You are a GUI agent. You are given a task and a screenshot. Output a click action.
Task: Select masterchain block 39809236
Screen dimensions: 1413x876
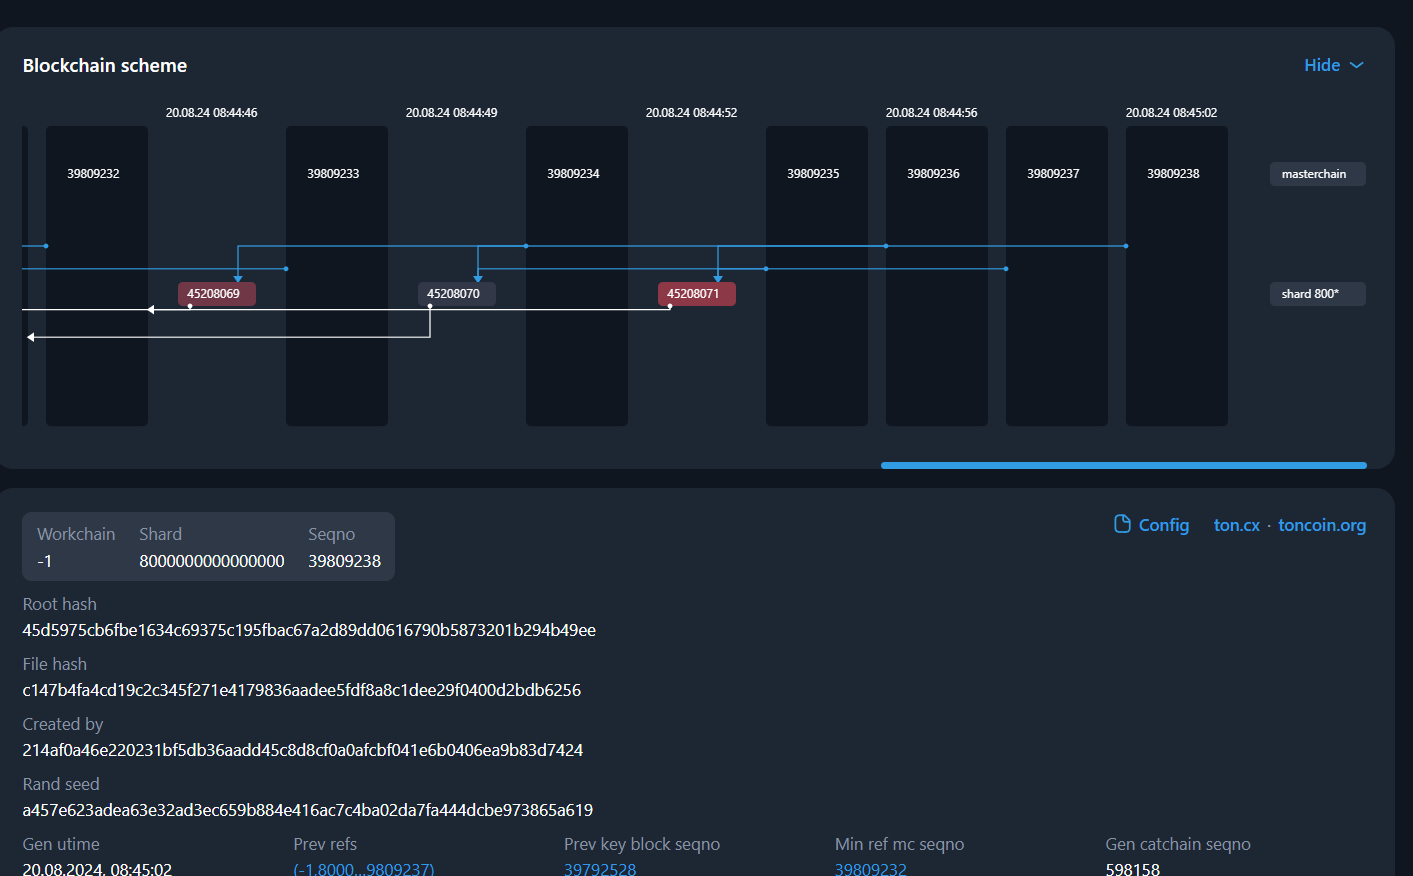tap(937, 276)
